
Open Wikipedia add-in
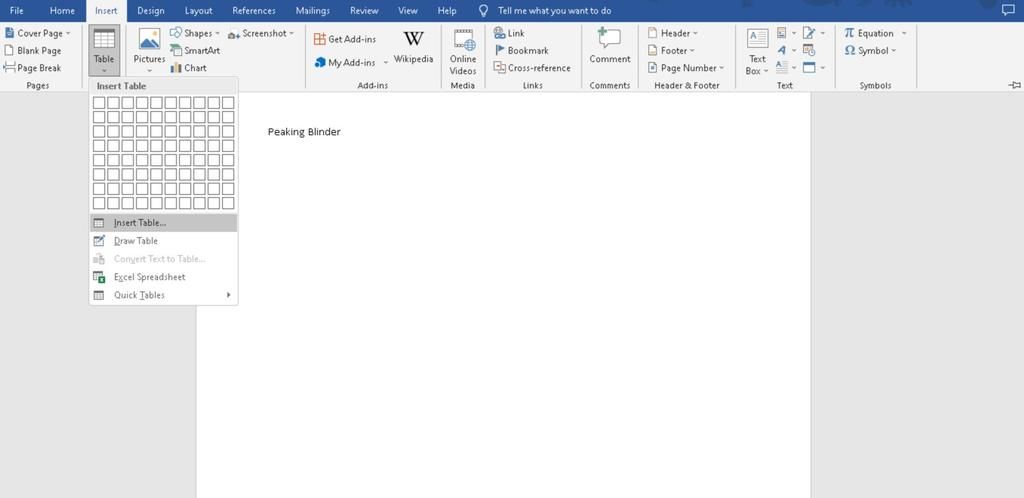(x=413, y=47)
